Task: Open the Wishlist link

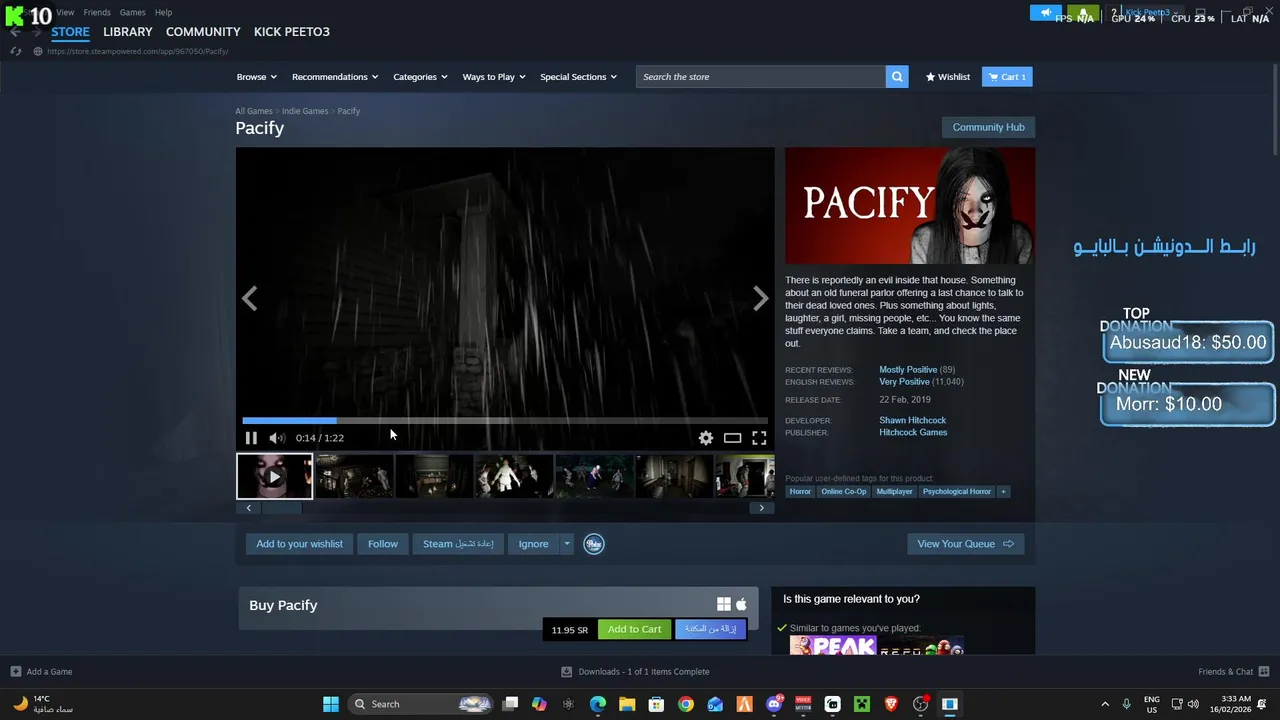Action: (947, 77)
